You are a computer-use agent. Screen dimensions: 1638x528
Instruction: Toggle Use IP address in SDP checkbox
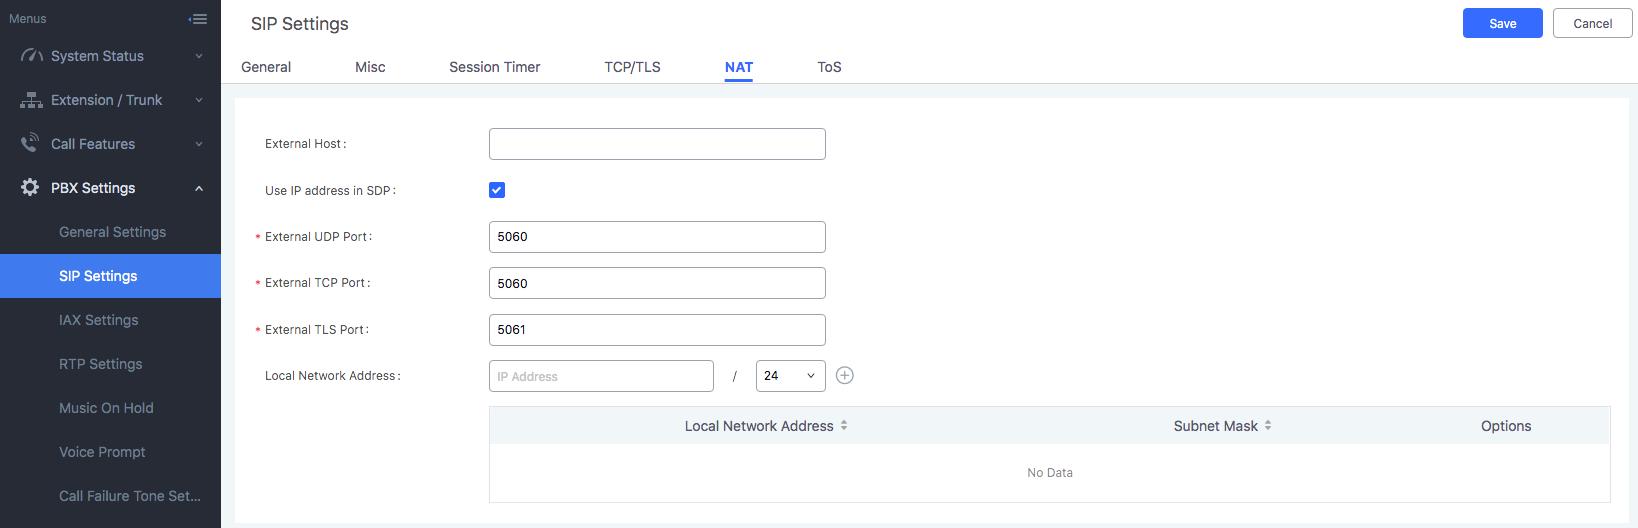497,190
